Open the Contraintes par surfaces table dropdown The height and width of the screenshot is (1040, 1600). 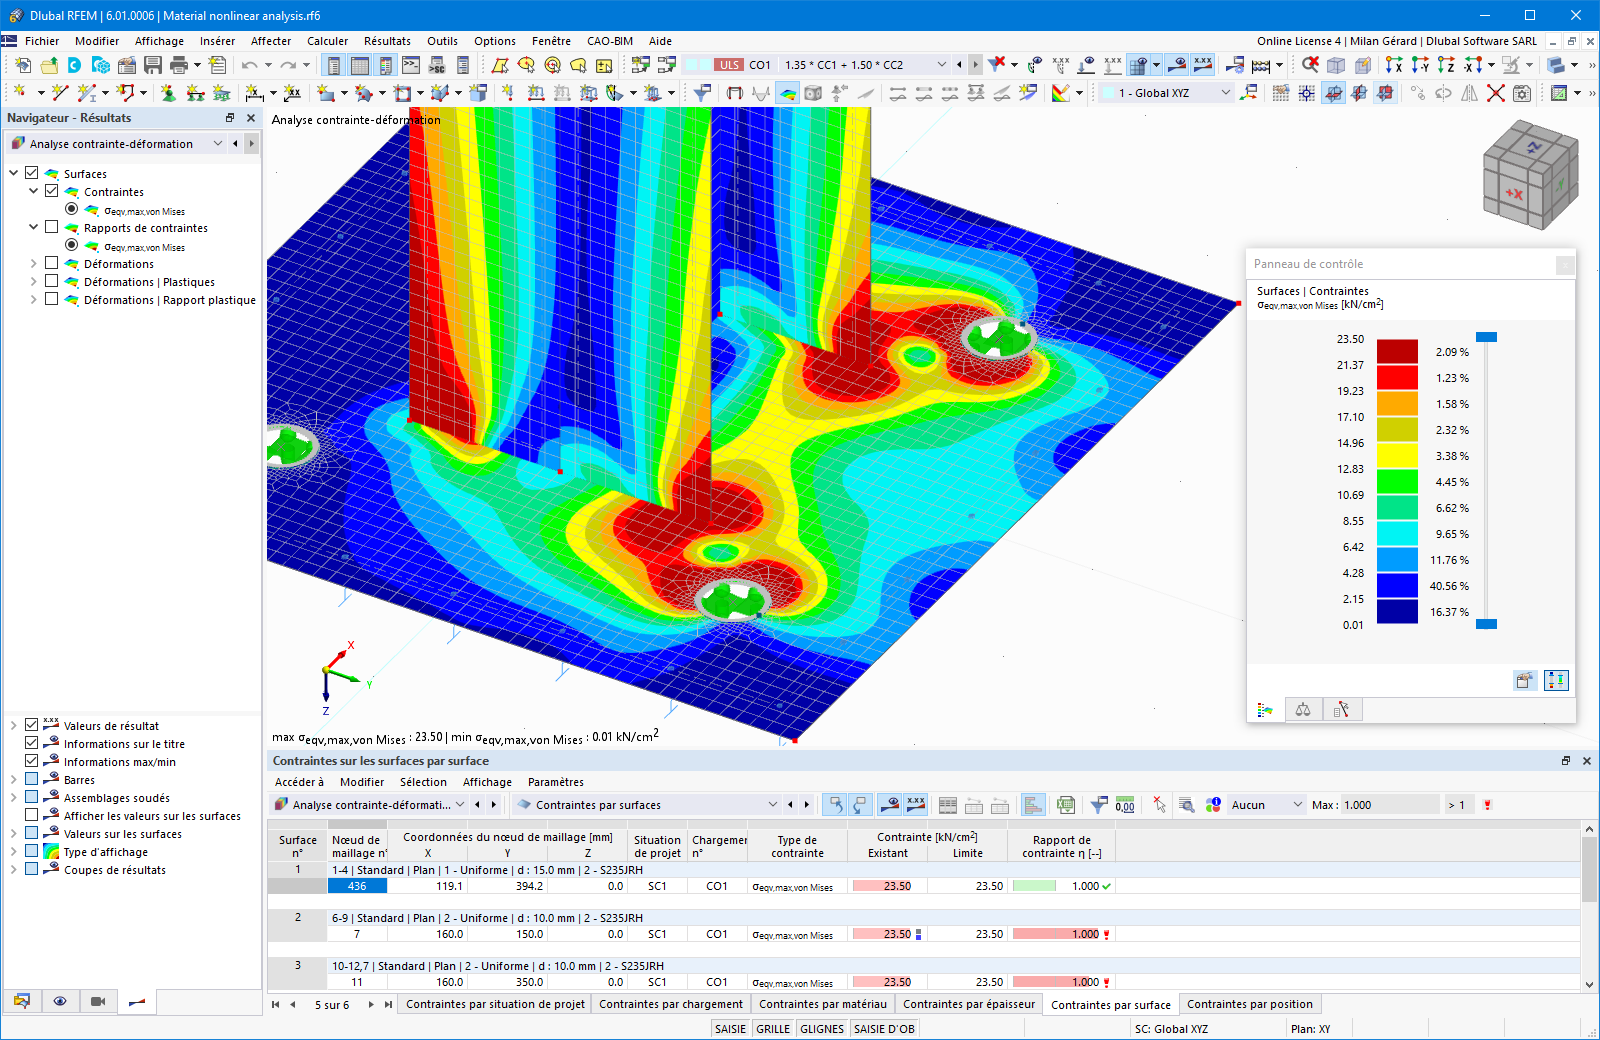(x=772, y=805)
